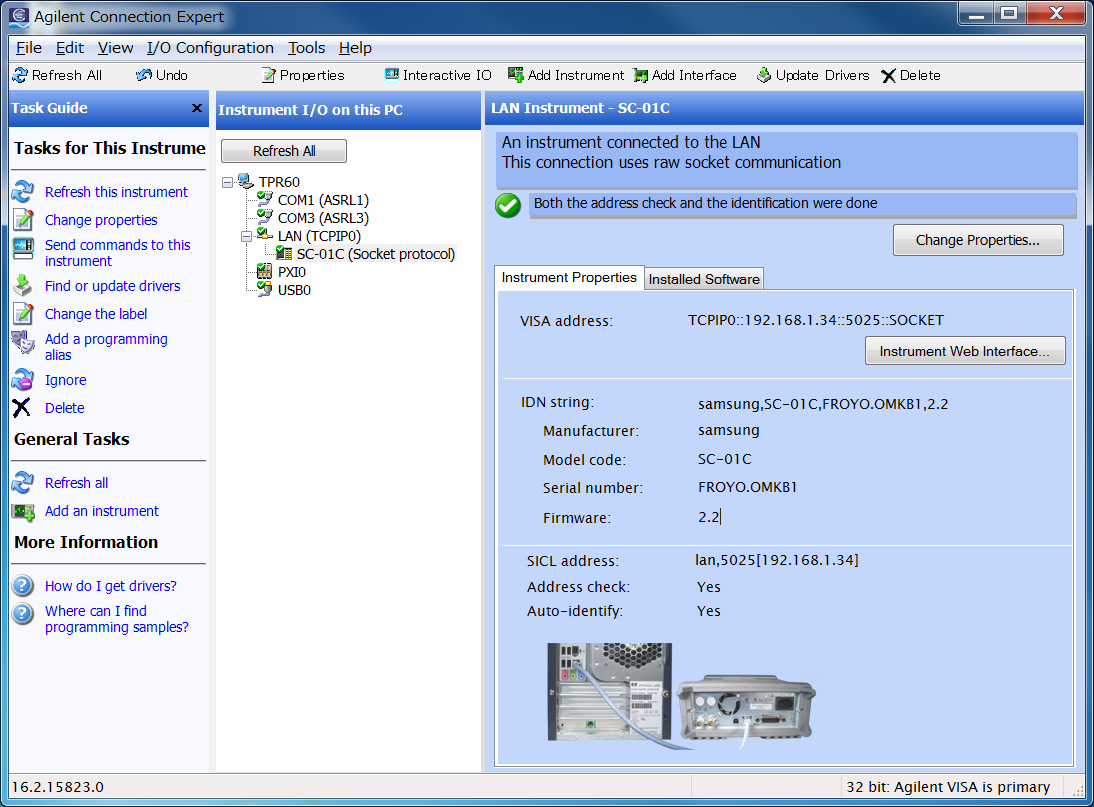Open the Help menu
This screenshot has width=1094, height=807.
point(355,47)
